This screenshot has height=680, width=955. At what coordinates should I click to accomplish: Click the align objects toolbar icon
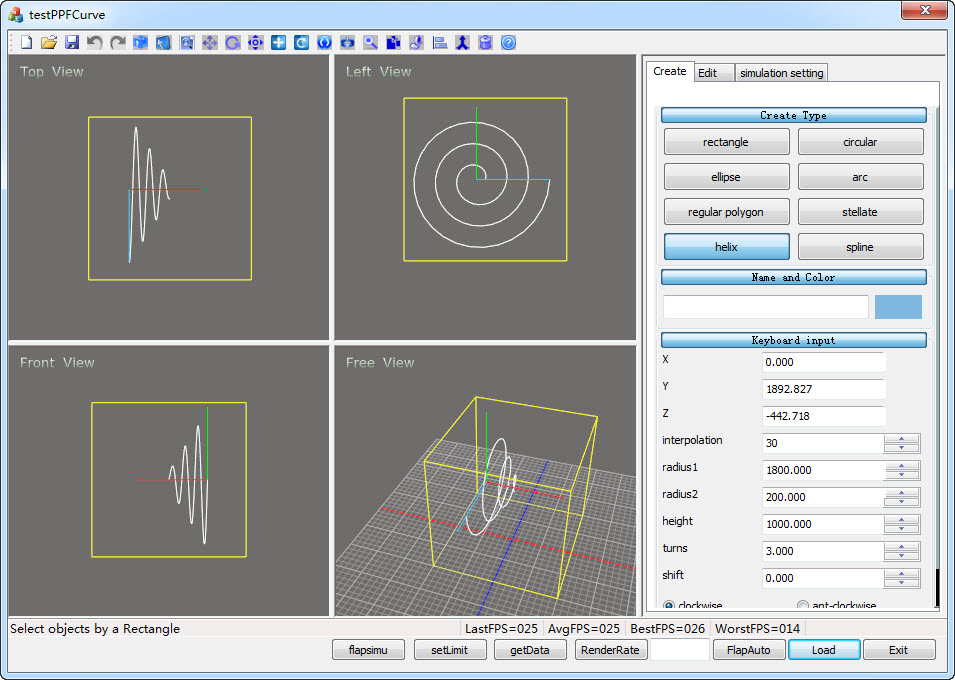[x=440, y=42]
